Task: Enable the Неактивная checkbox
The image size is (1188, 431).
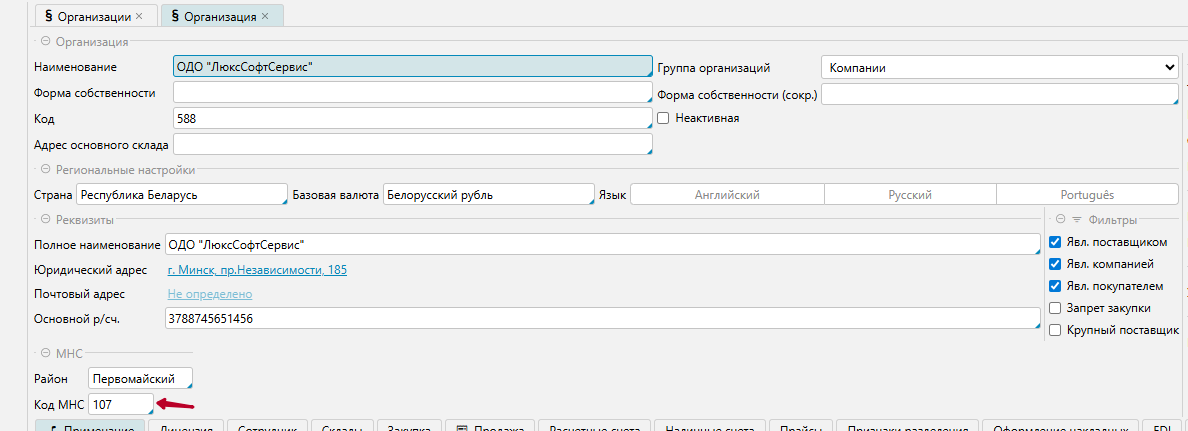Action: 663,118
